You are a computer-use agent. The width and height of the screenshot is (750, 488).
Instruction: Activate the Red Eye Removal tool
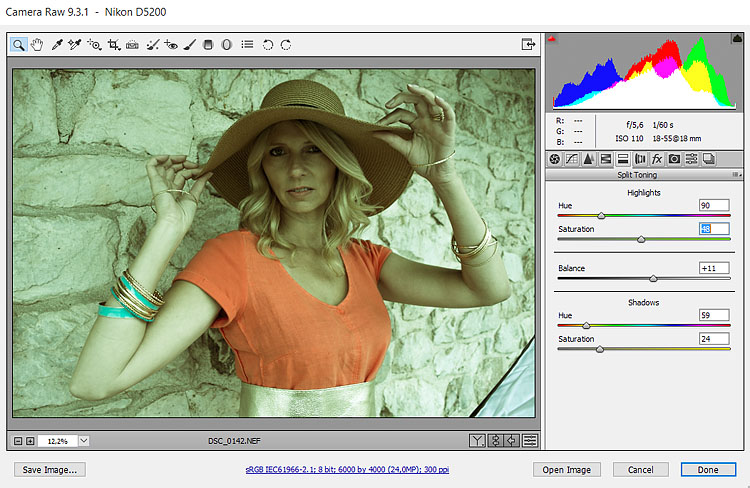click(x=171, y=44)
